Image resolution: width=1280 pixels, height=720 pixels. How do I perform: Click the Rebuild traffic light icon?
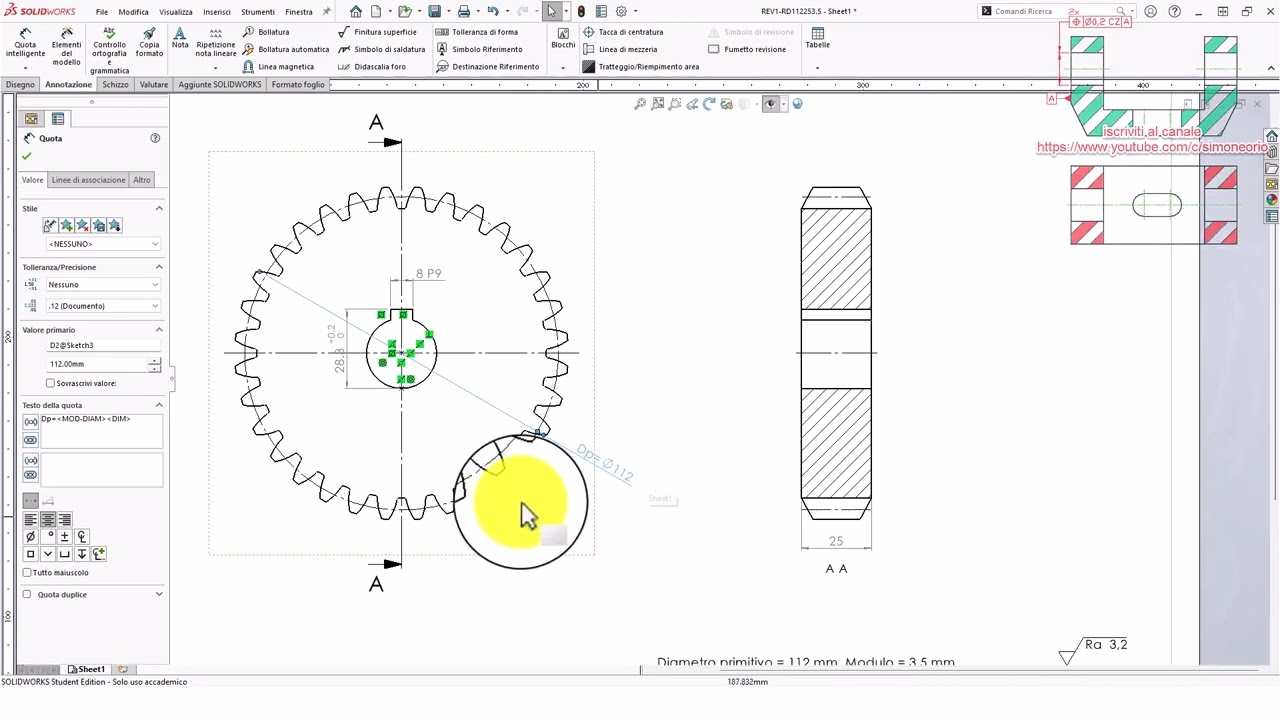click(x=581, y=12)
